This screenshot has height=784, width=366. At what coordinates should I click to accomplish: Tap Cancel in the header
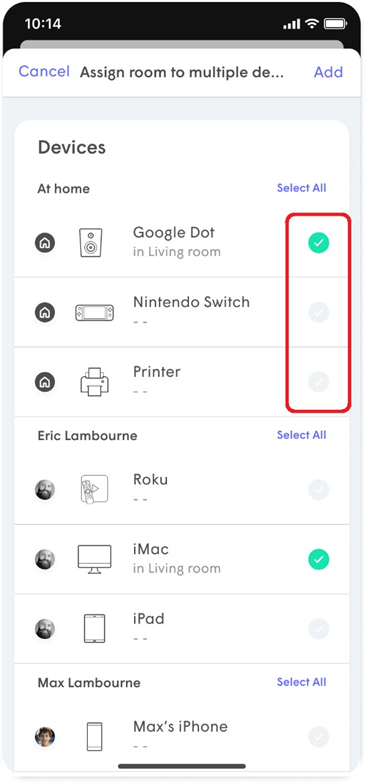[44, 72]
